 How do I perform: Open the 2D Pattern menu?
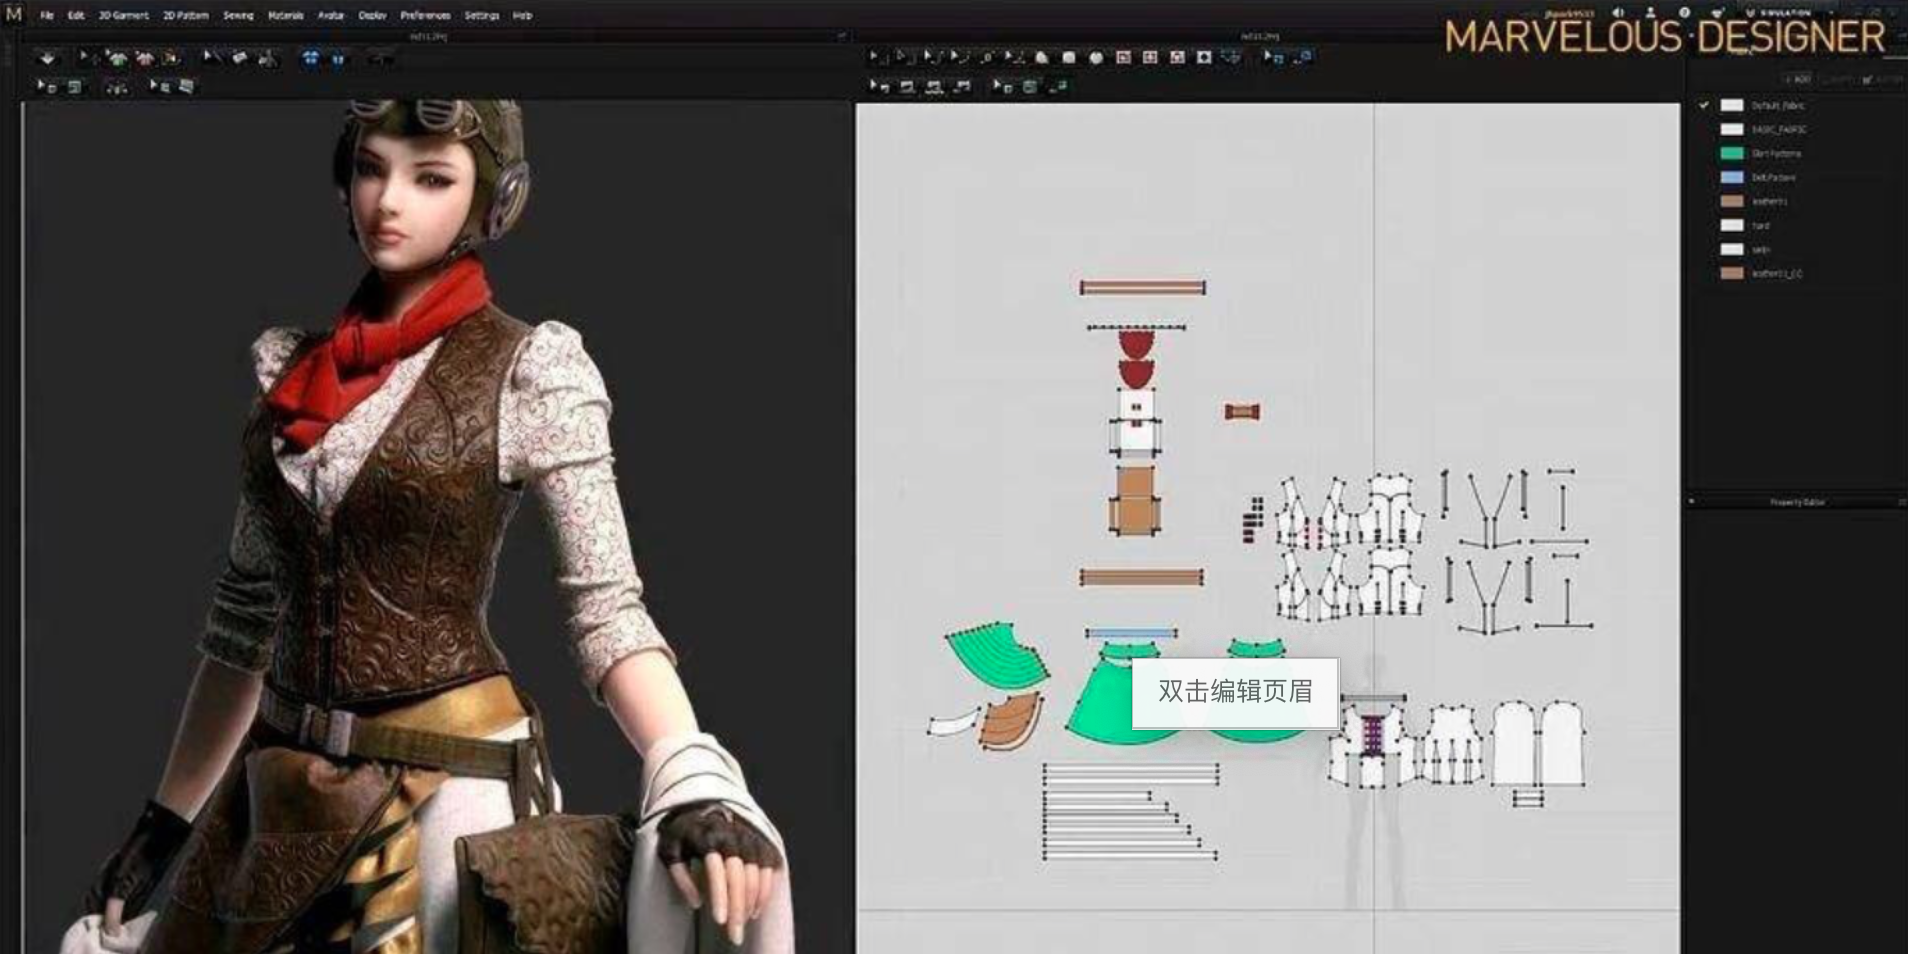186,15
